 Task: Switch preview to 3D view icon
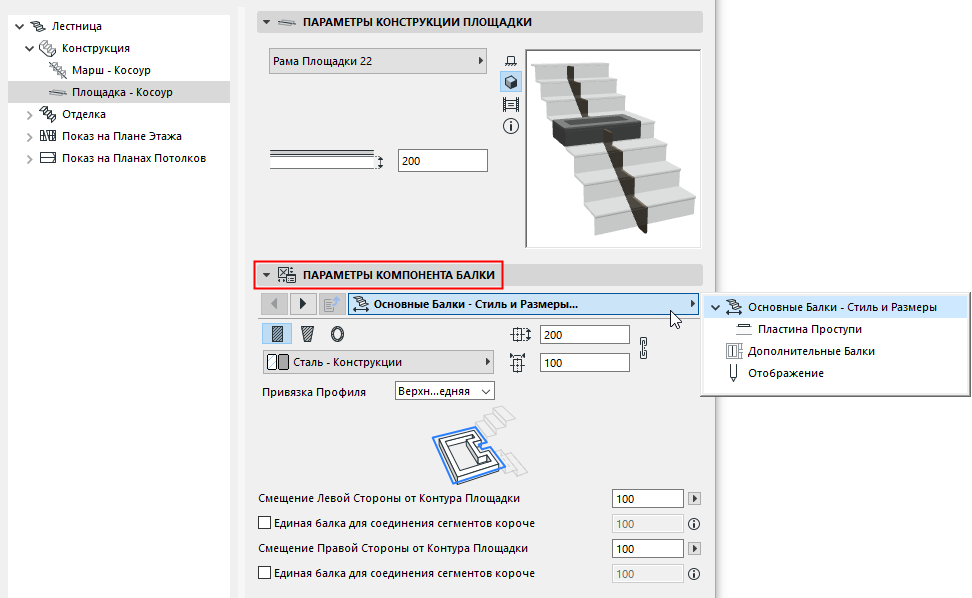click(511, 82)
